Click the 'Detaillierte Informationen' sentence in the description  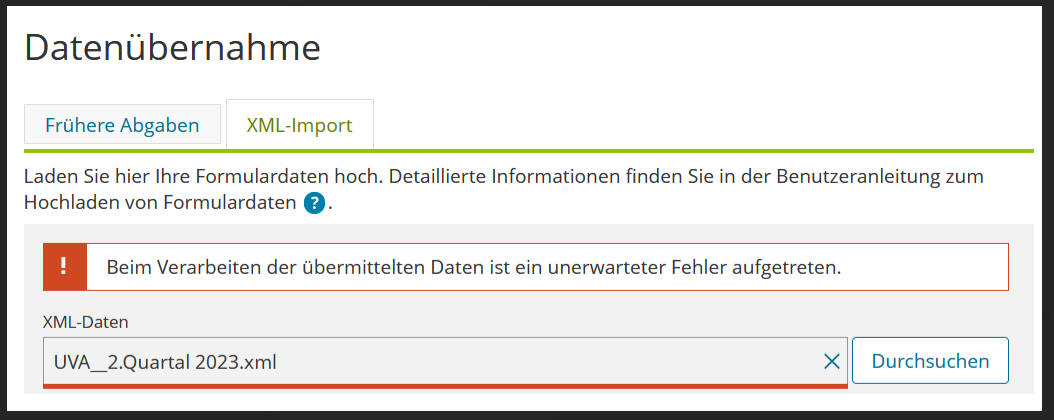tap(686, 177)
